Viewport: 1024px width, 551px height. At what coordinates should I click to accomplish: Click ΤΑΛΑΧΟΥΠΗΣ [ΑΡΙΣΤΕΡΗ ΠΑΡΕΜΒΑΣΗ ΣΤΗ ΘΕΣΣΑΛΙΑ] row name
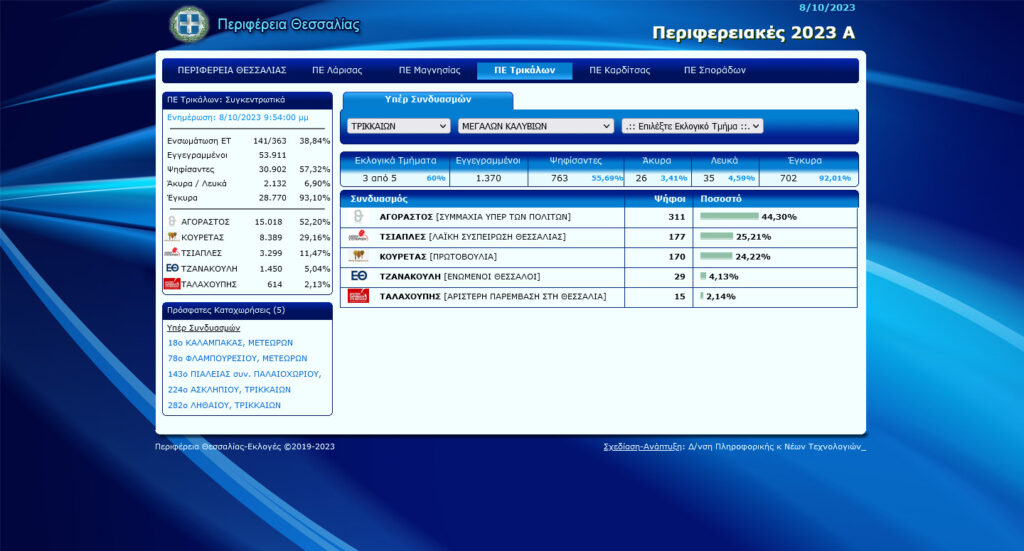point(492,296)
